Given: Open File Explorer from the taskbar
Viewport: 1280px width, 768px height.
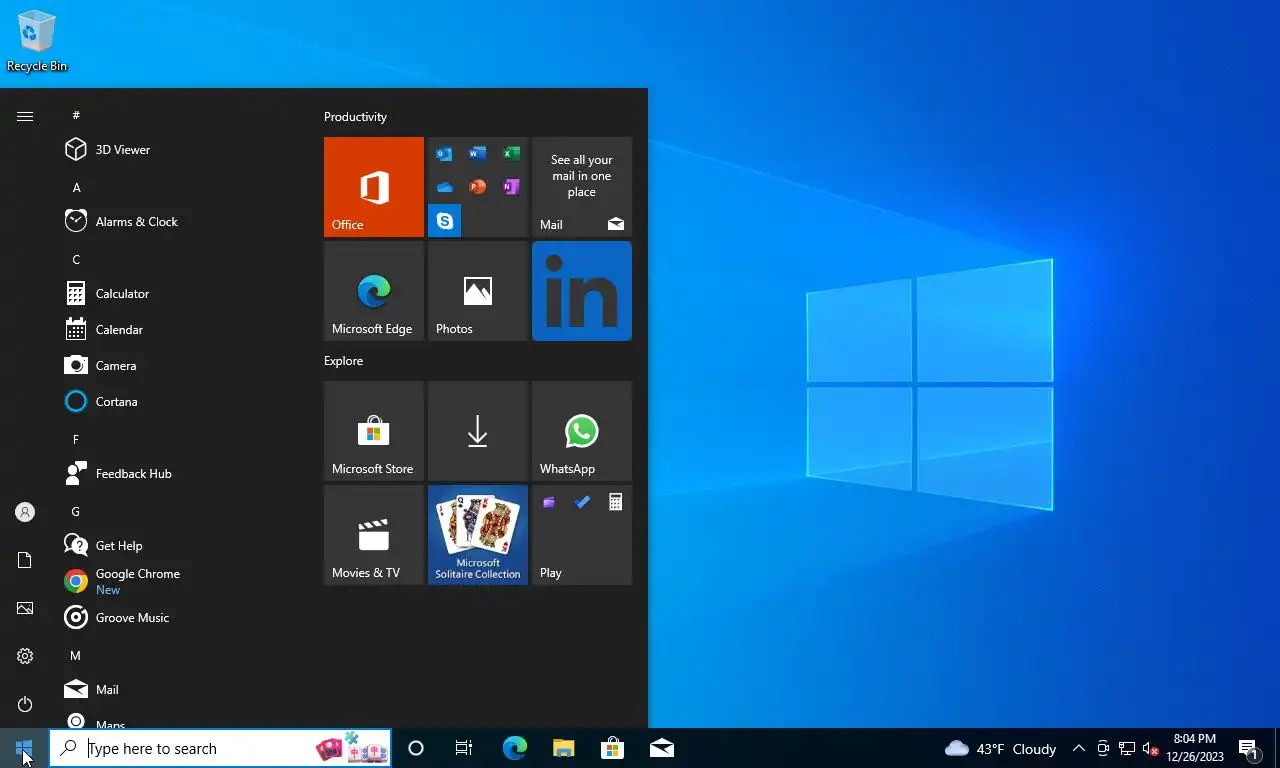Looking at the screenshot, I should click(563, 748).
